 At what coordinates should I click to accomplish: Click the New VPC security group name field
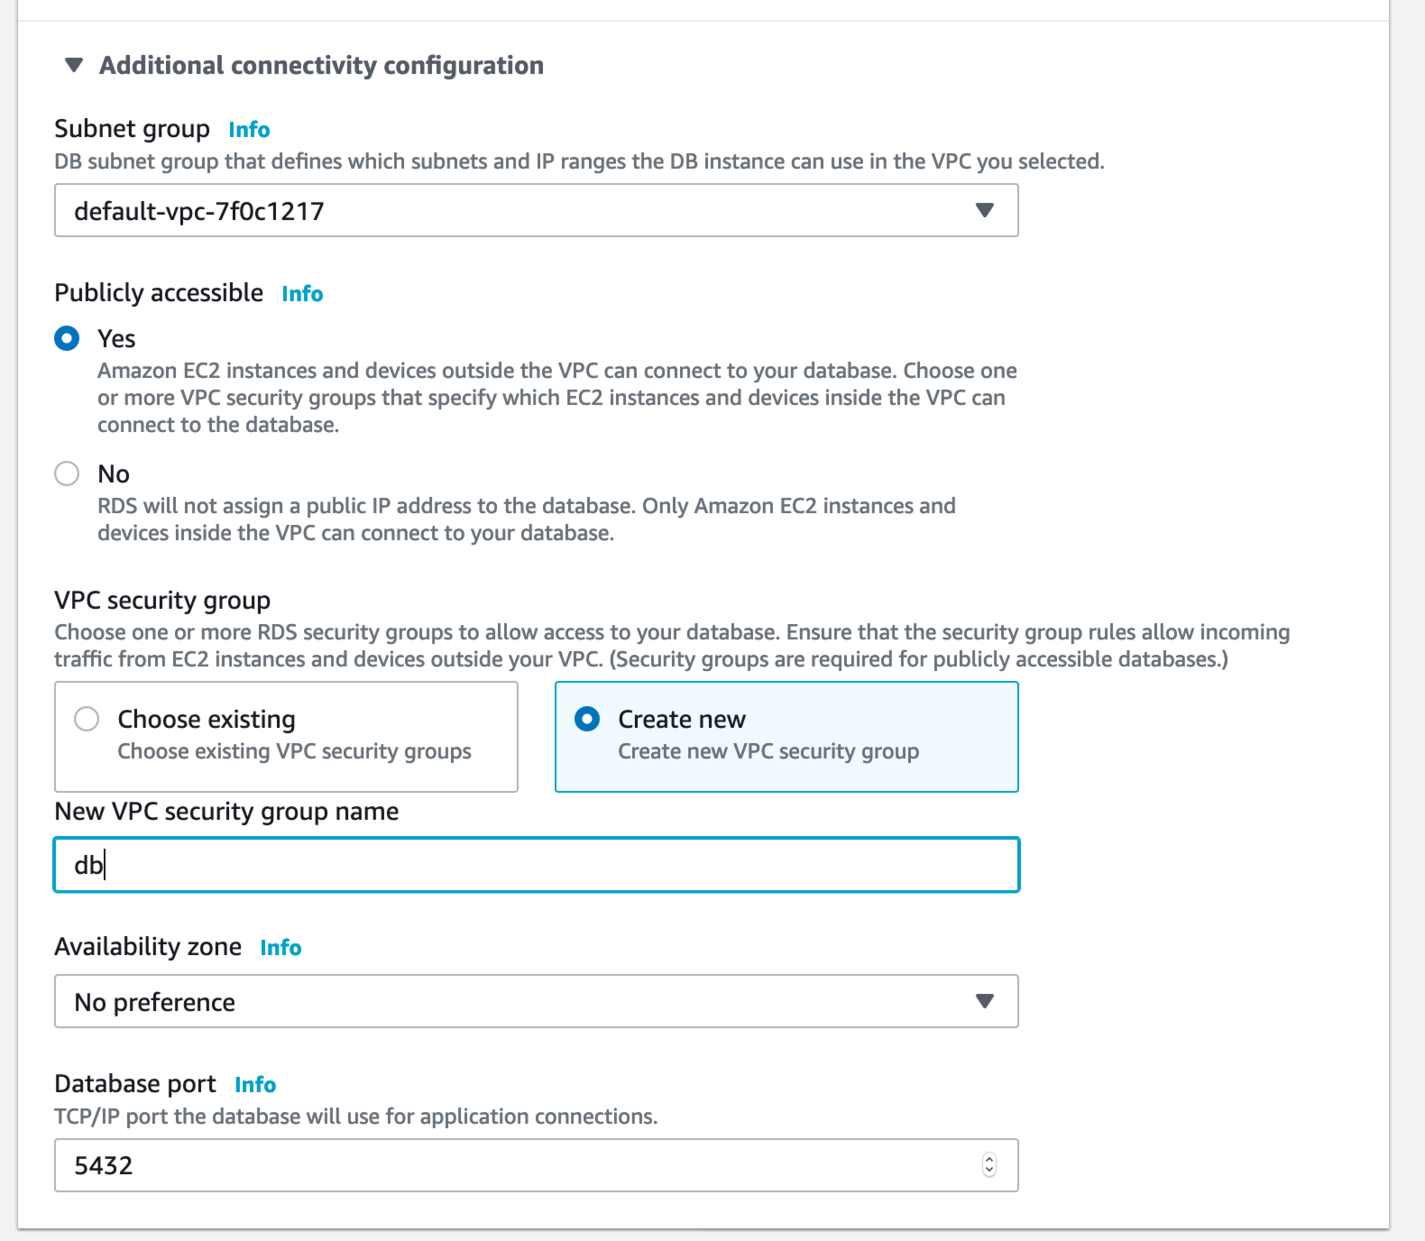tap(535, 865)
